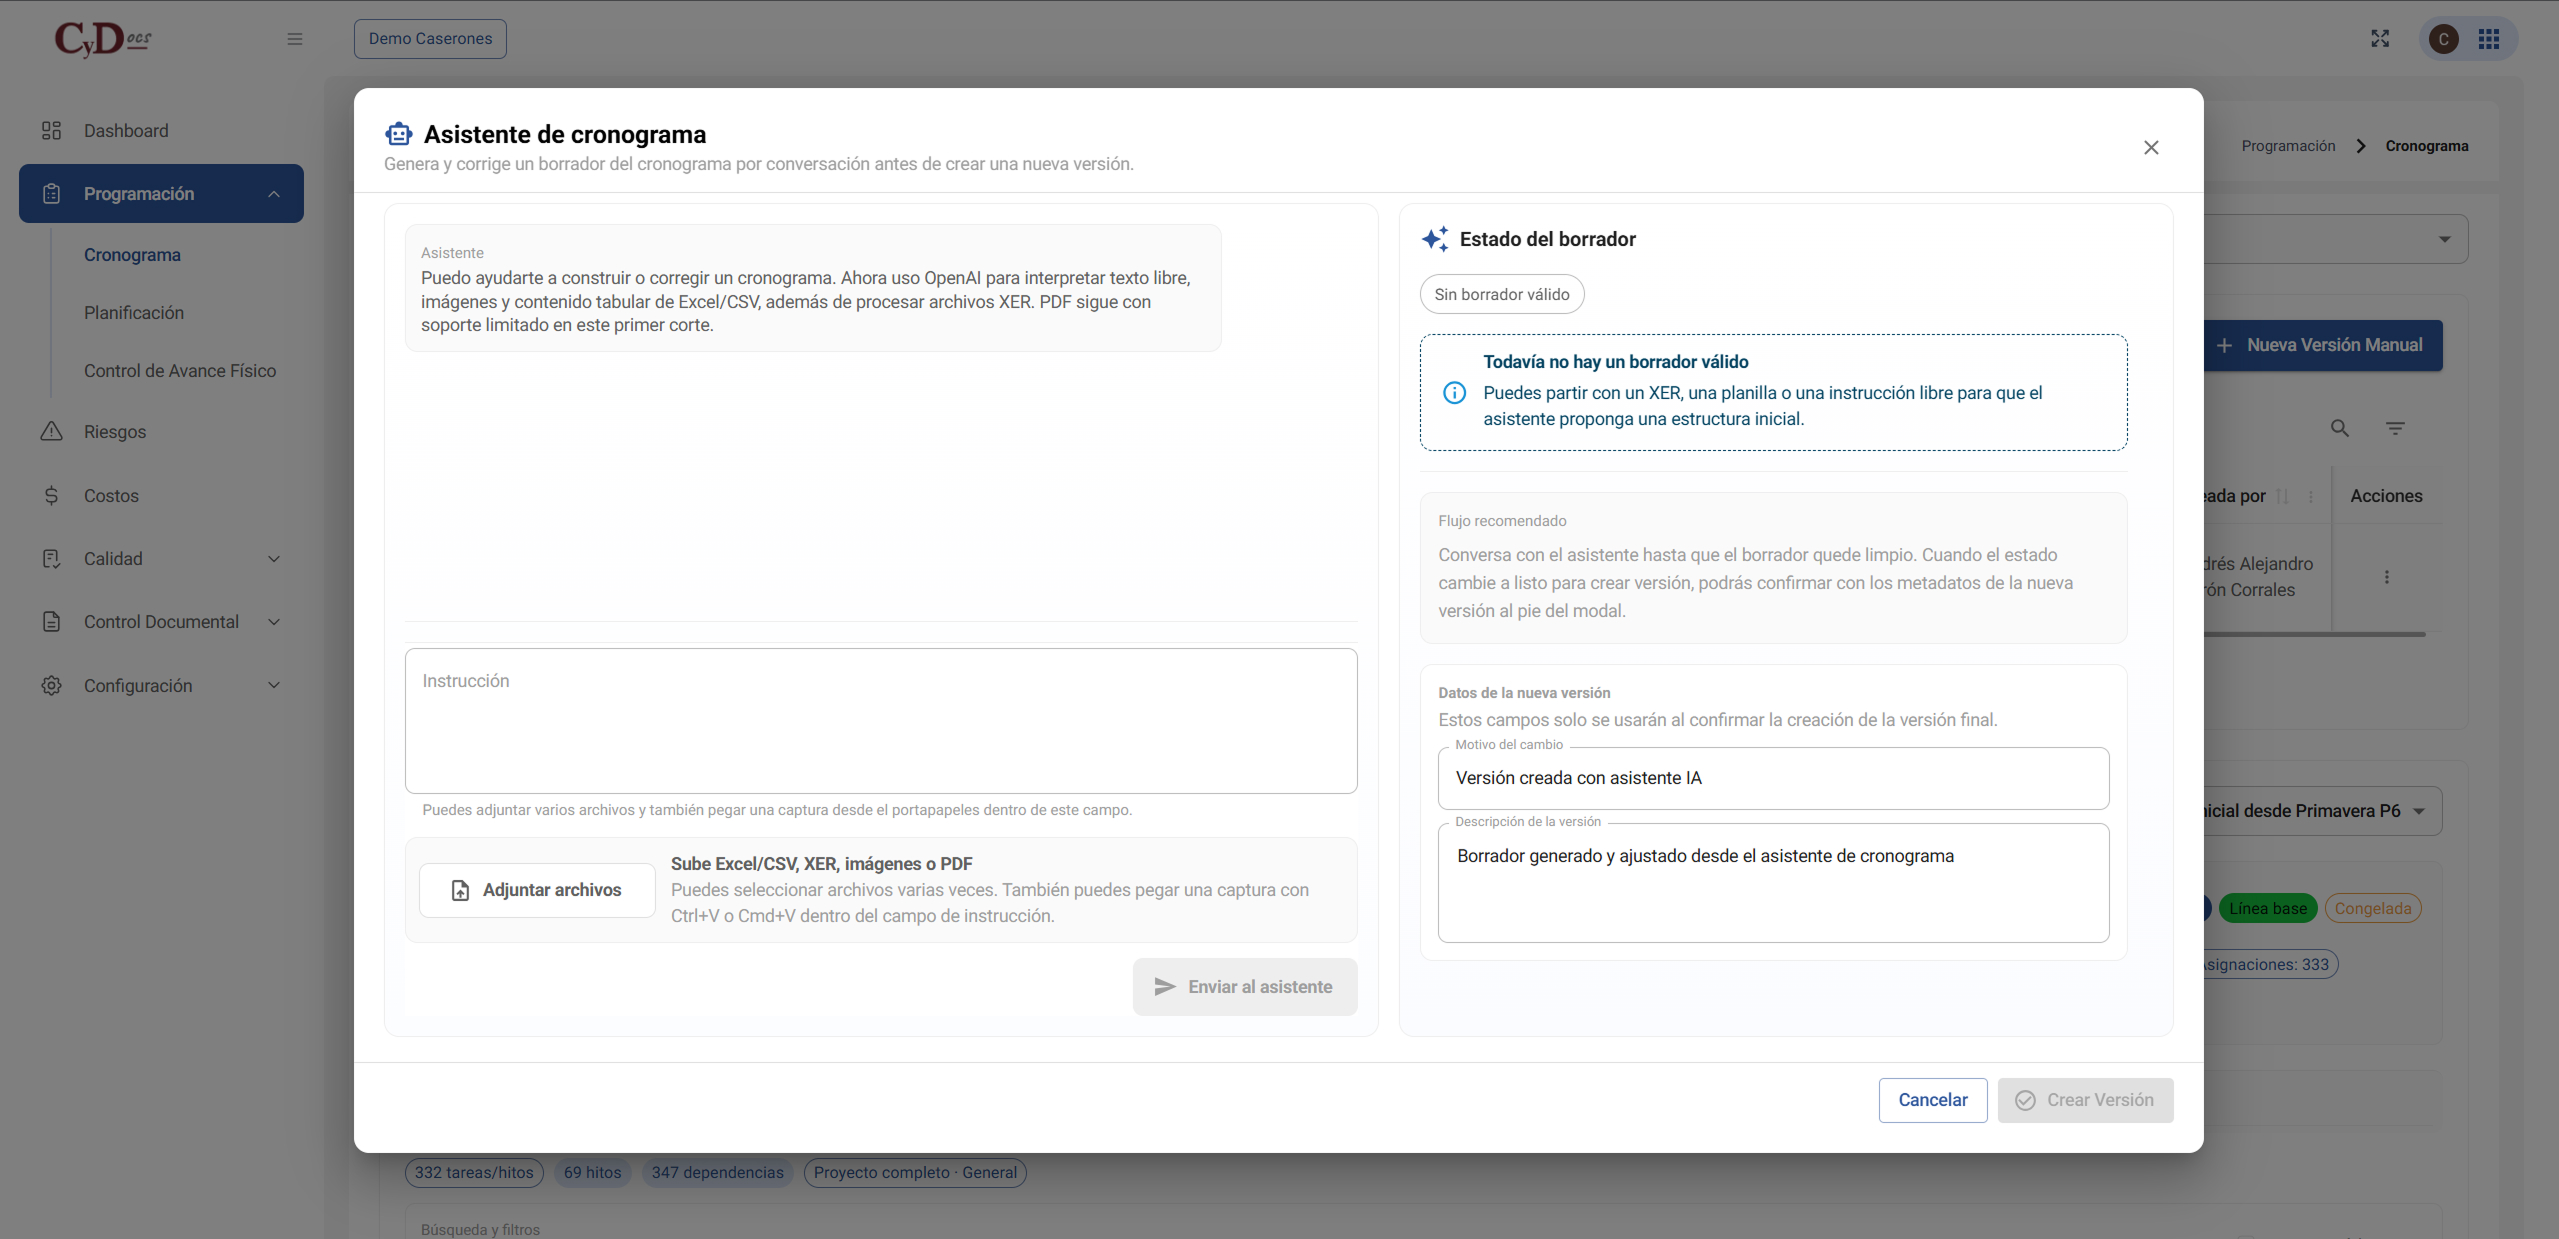
Task: Collapse the Programación sidebar section
Action: [274, 194]
